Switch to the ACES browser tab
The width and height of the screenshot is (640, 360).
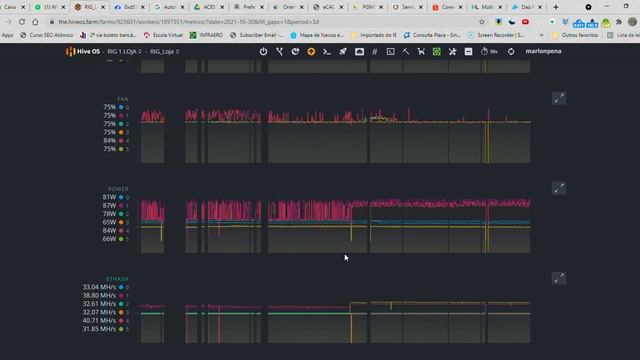[x=208, y=7]
